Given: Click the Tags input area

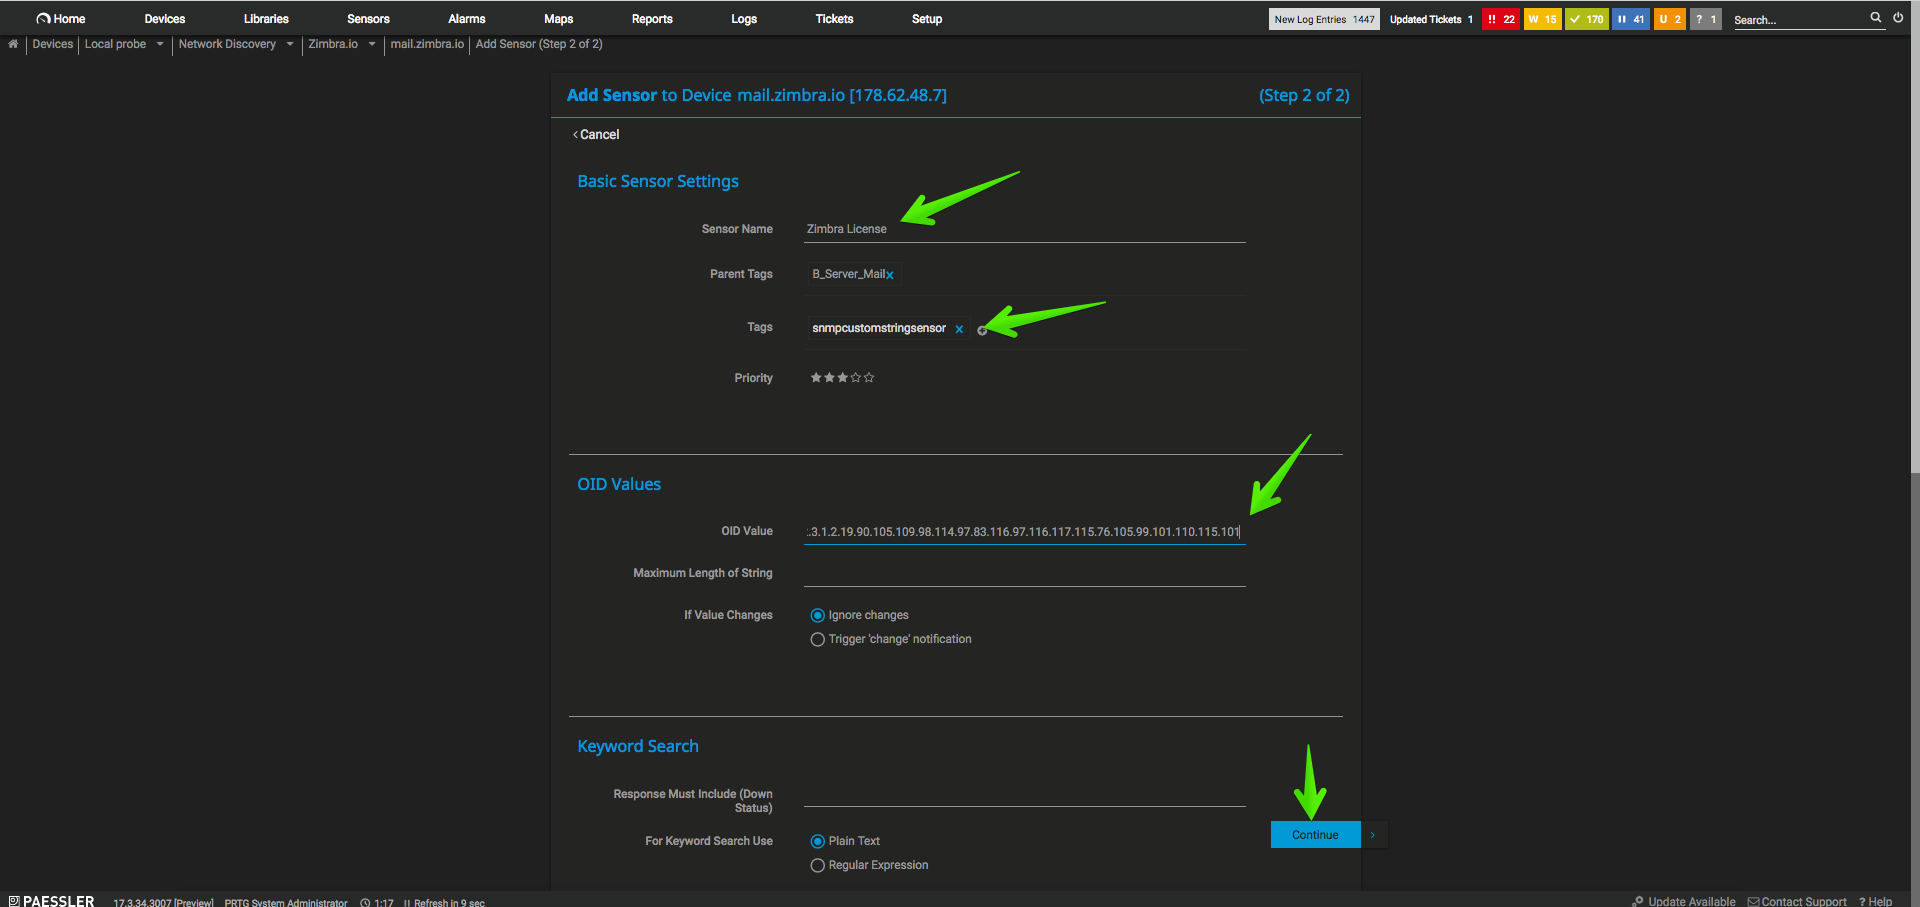Looking at the screenshot, I should tap(1025, 329).
